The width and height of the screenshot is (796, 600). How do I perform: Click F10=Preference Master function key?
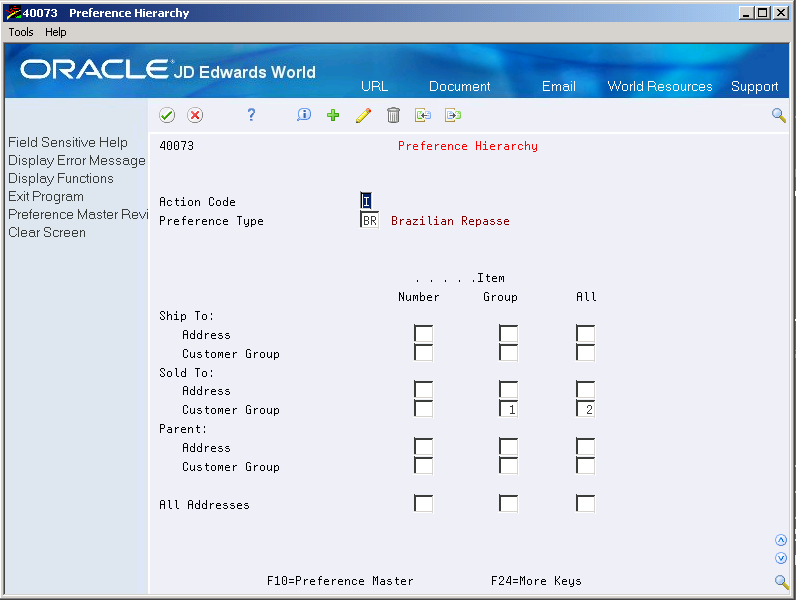(x=340, y=581)
